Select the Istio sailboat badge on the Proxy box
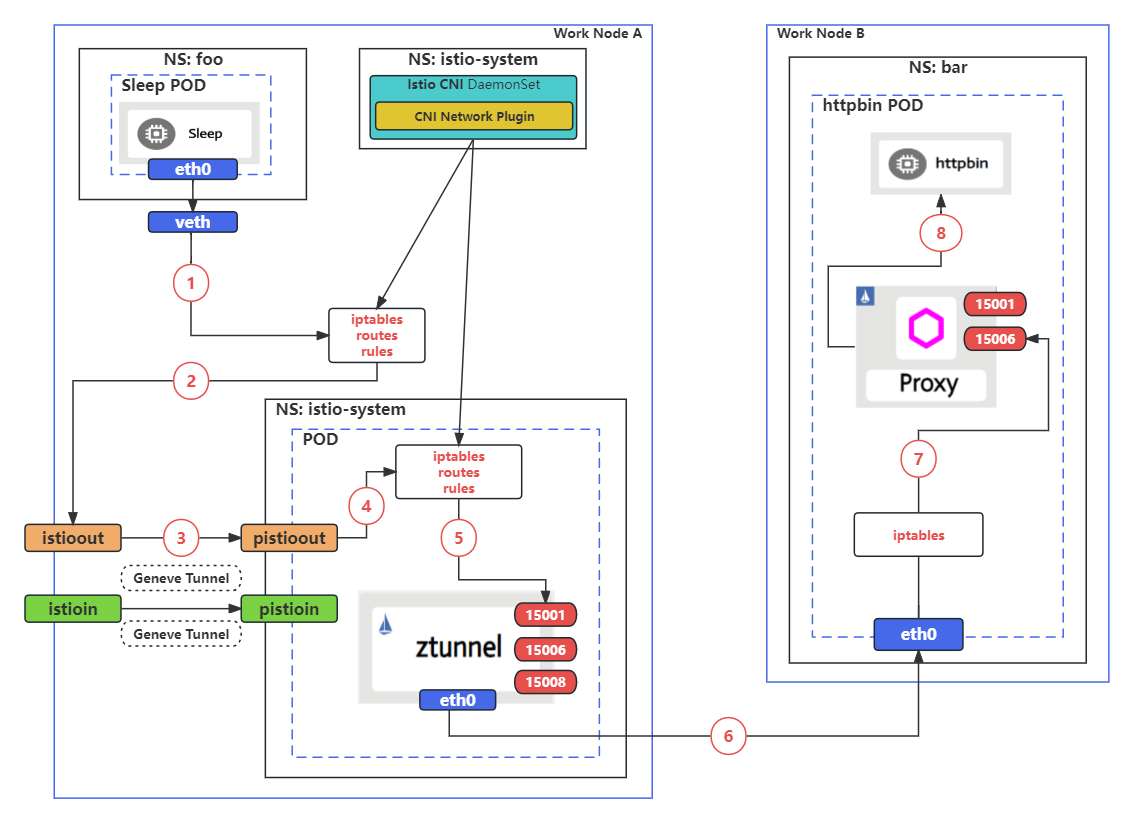1133x823 pixels. [x=866, y=297]
